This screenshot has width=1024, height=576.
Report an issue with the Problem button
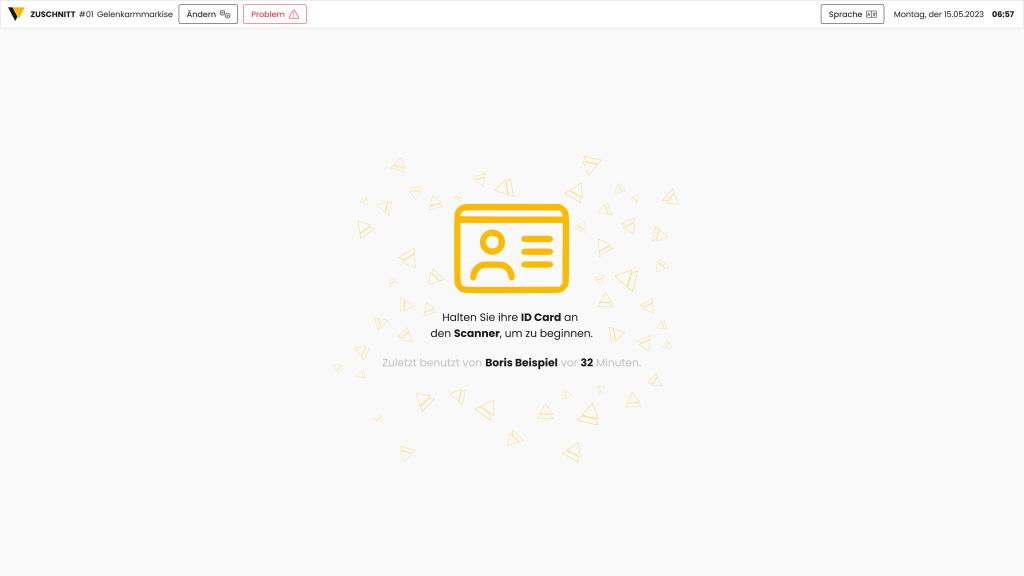[x=274, y=14]
